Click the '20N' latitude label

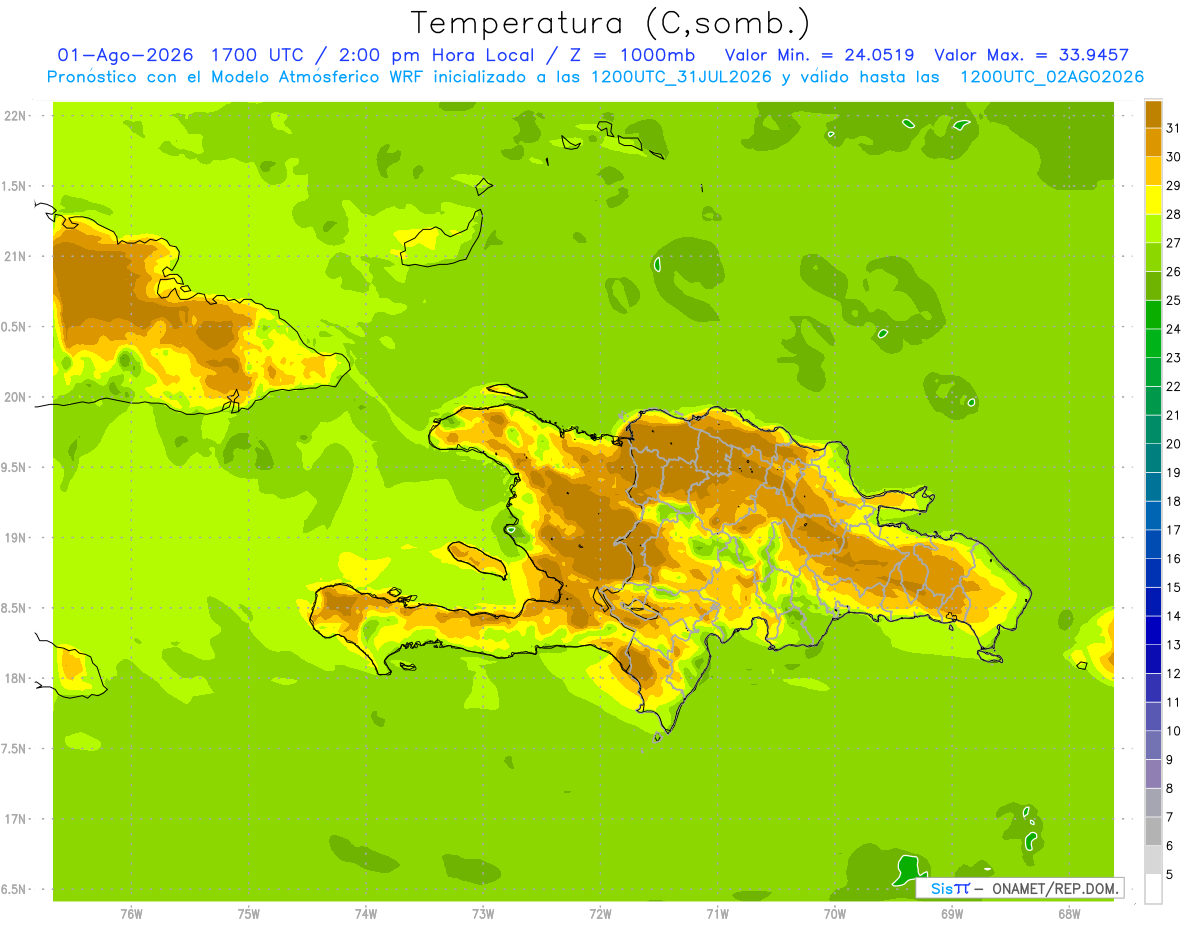[x=16, y=398]
